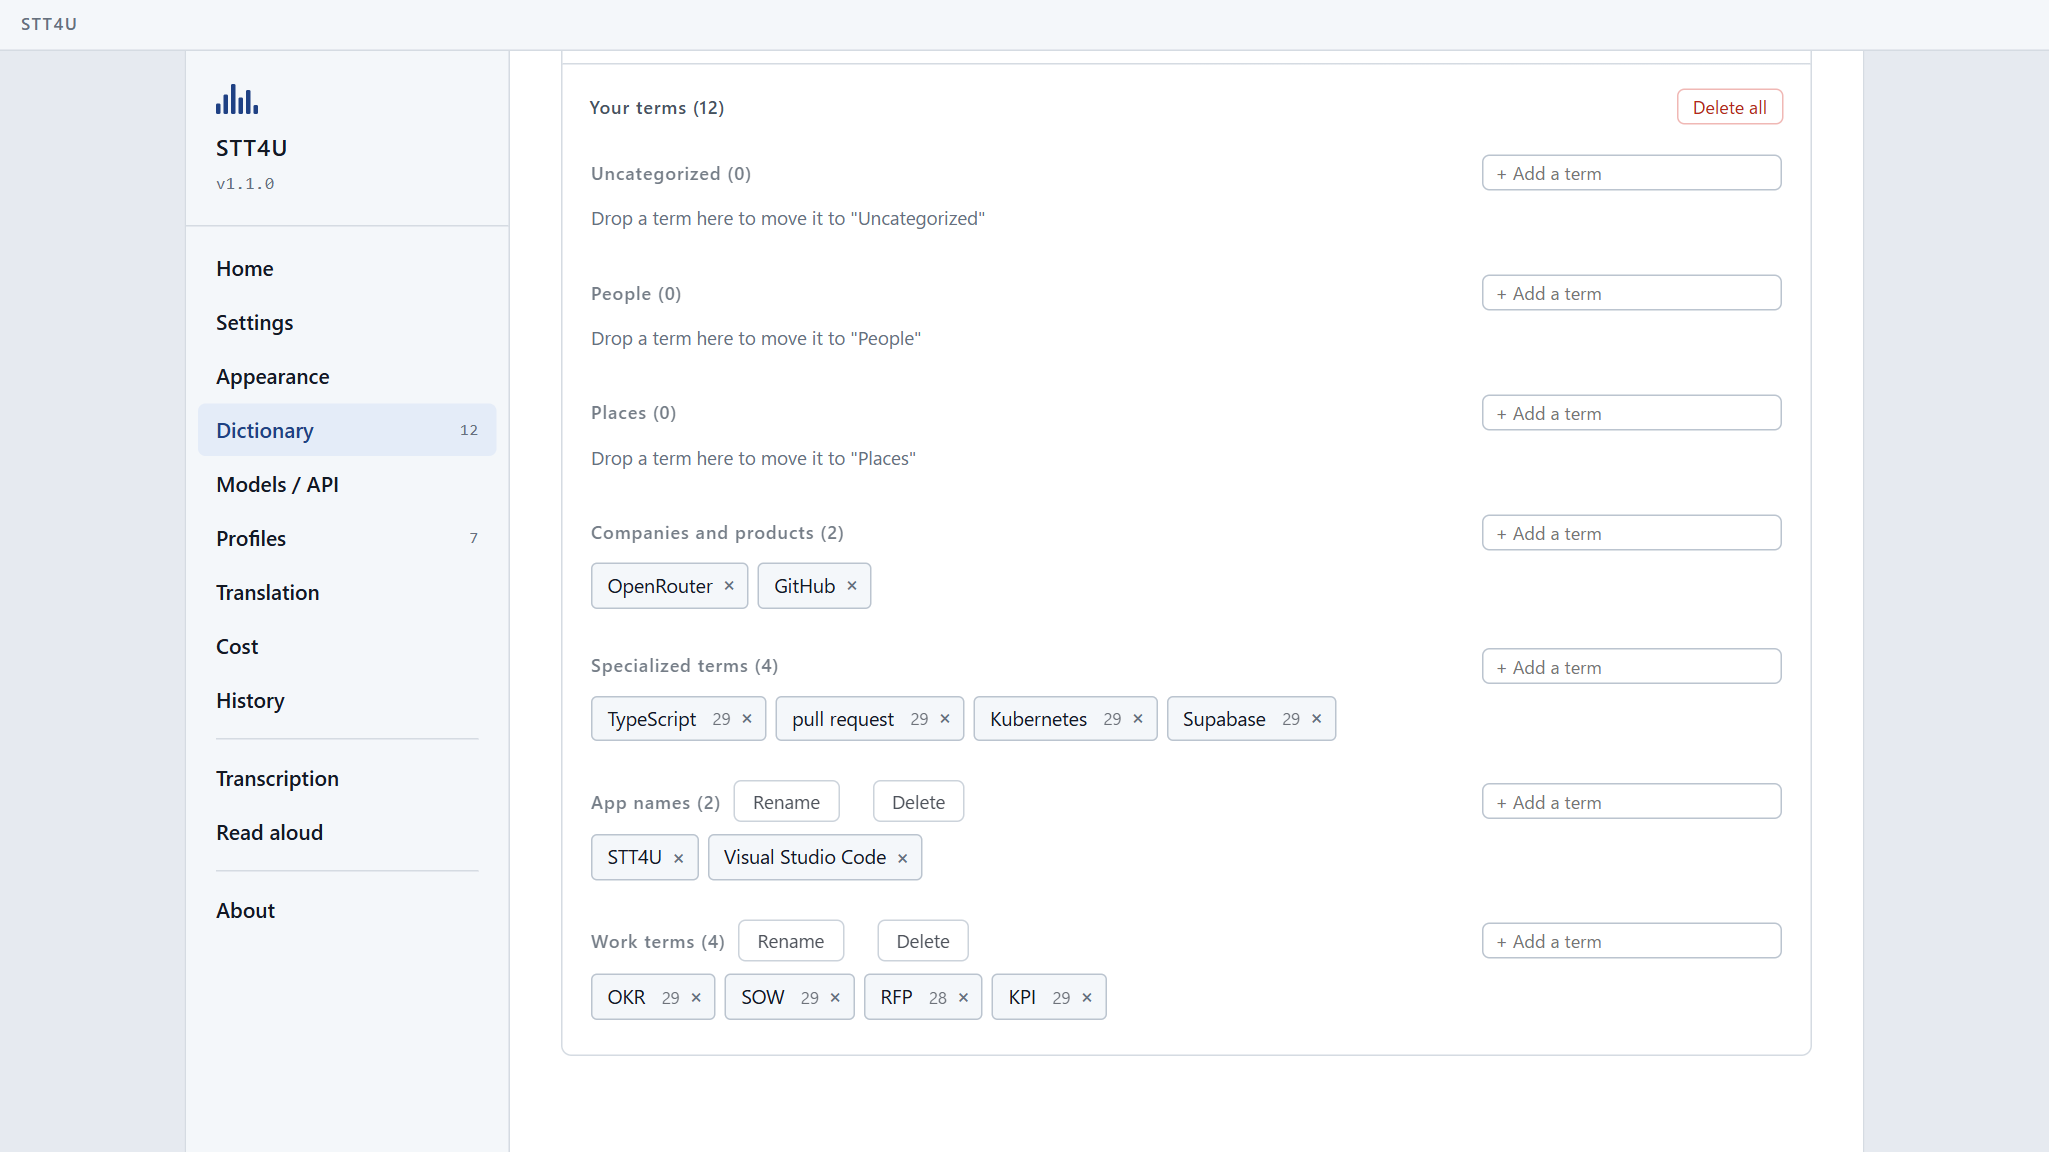Click the Kubernetes term chip label
The width and height of the screenshot is (2049, 1152).
tap(1038, 719)
